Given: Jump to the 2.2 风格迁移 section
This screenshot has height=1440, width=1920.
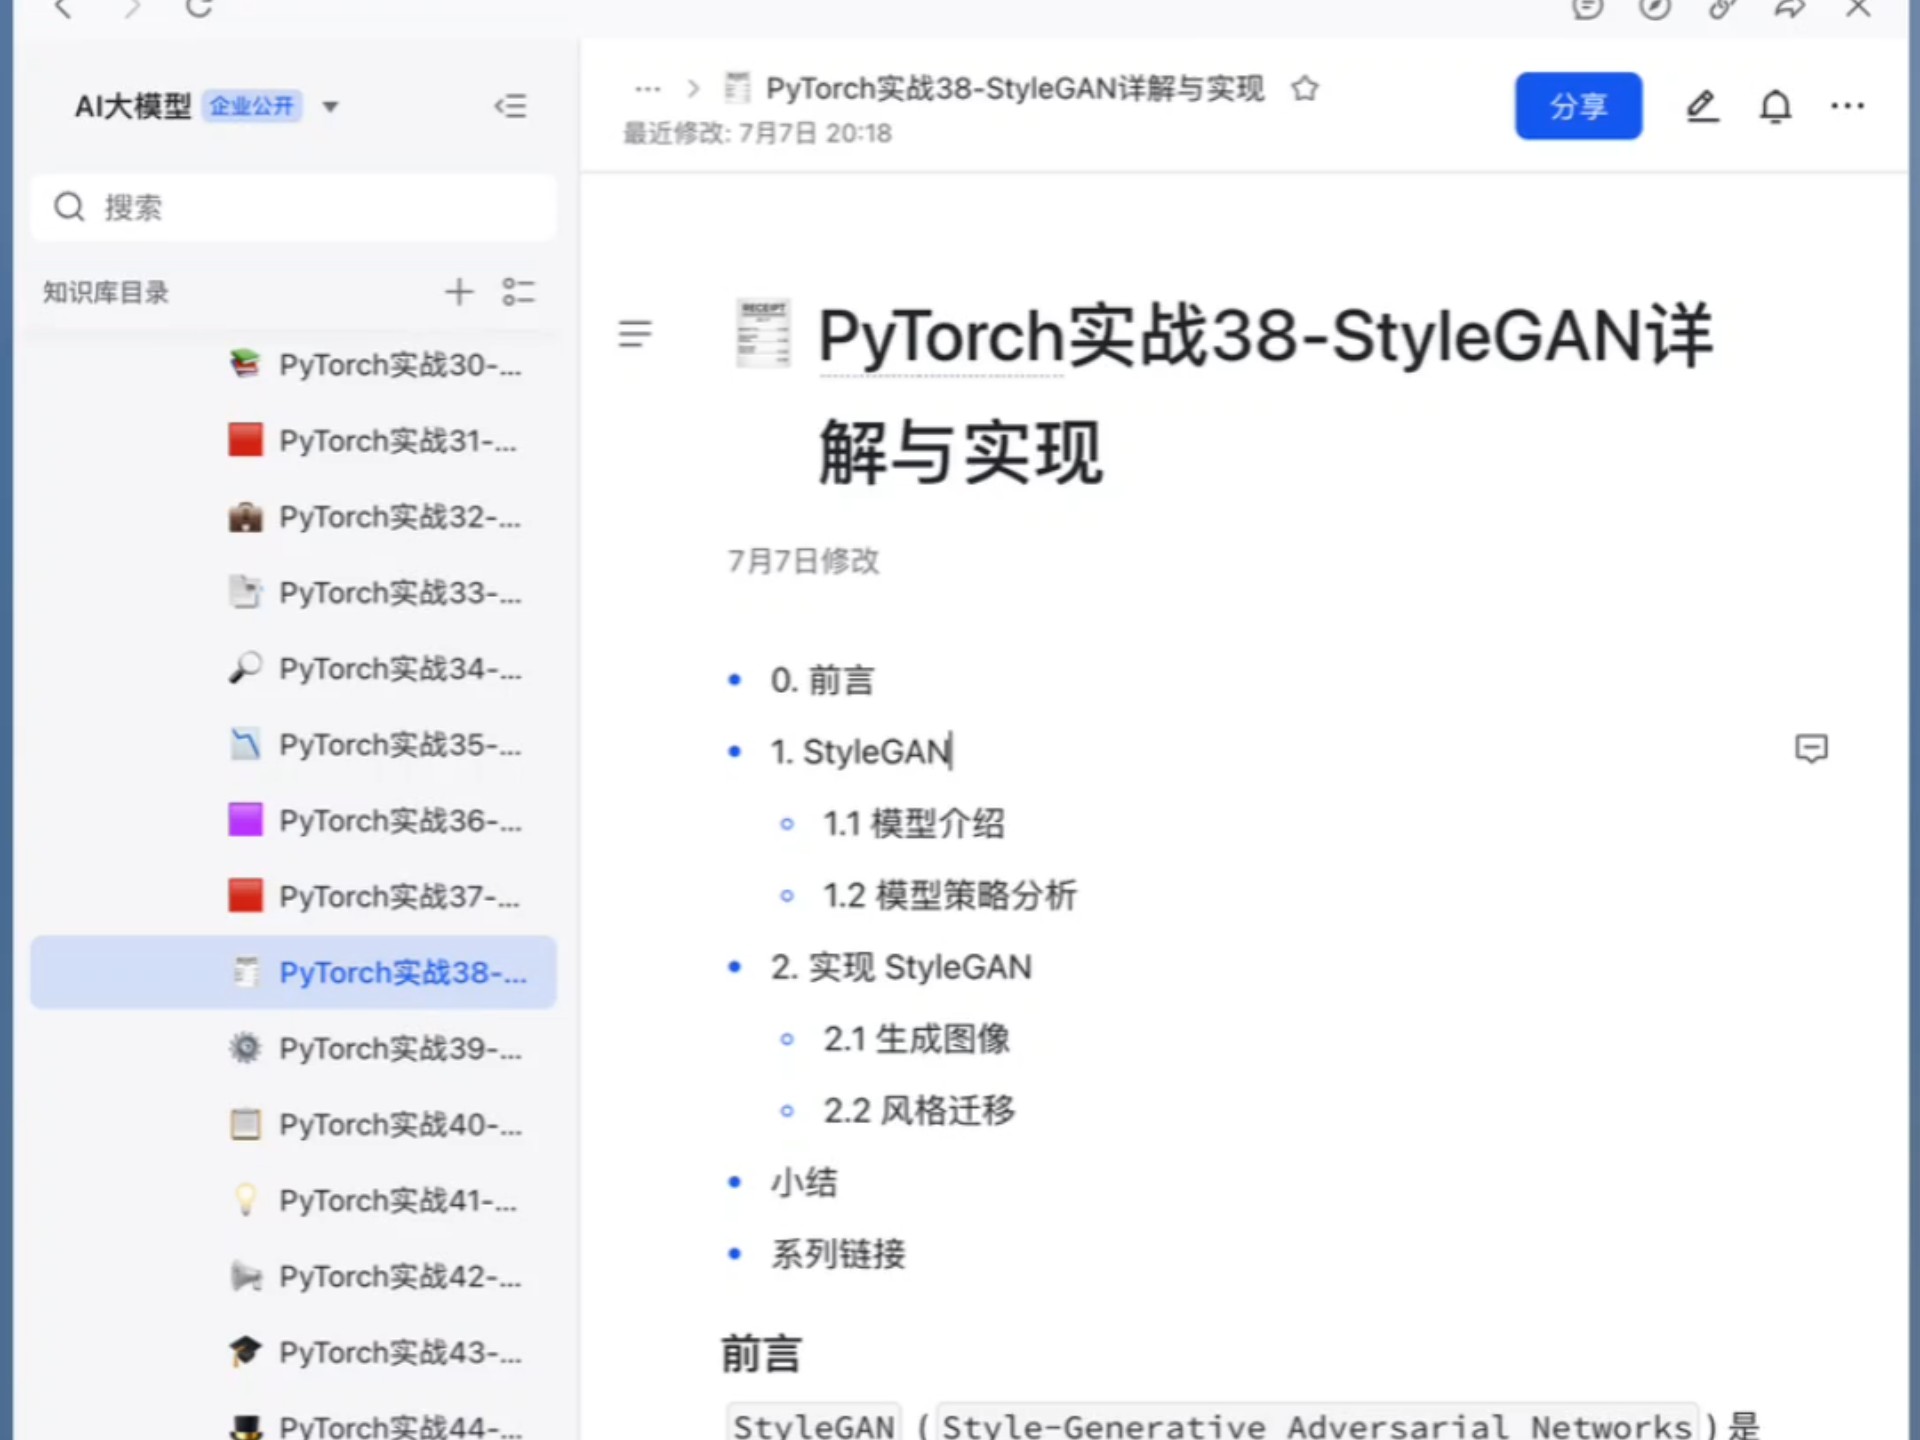Looking at the screenshot, I should 918,1111.
